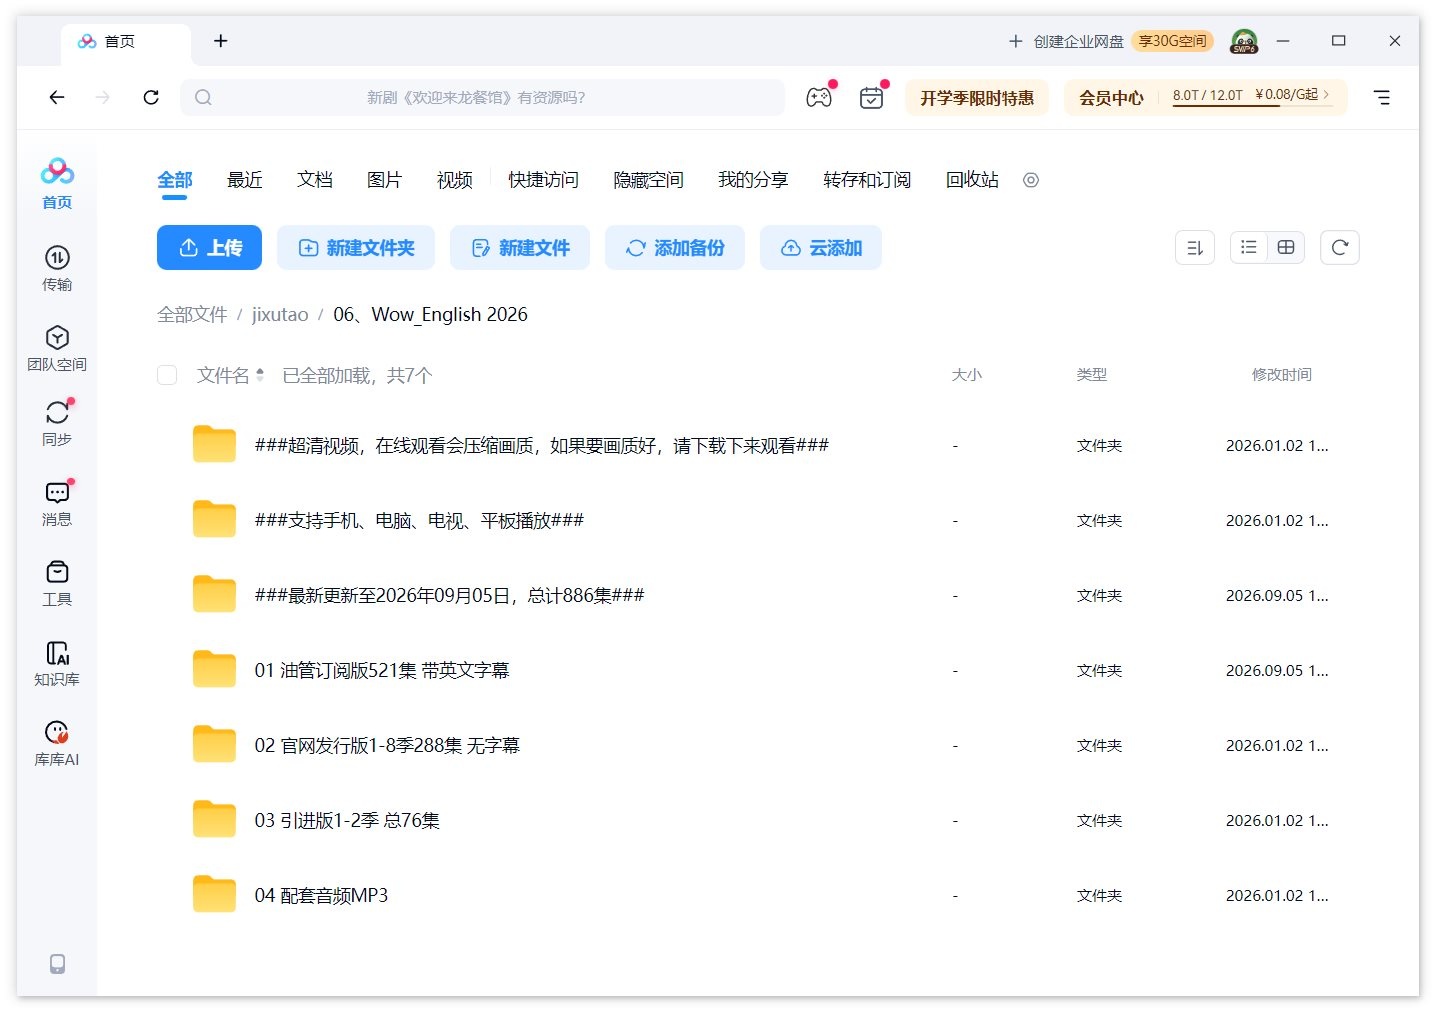Open 库库AI assistant in sidebar
Viewport: 1439px width, 1018px height.
click(x=57, y=743)
